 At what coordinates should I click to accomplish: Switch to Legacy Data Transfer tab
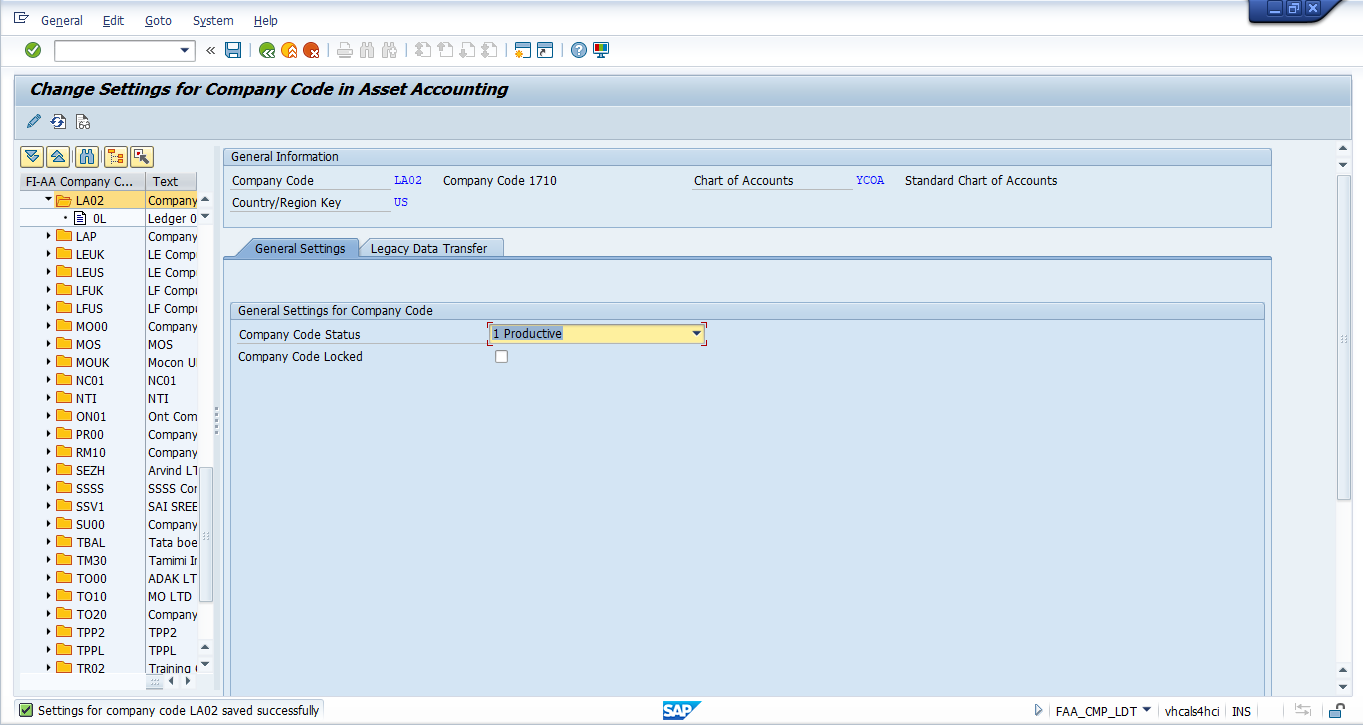pyautogui.click(x=429, y=248)
